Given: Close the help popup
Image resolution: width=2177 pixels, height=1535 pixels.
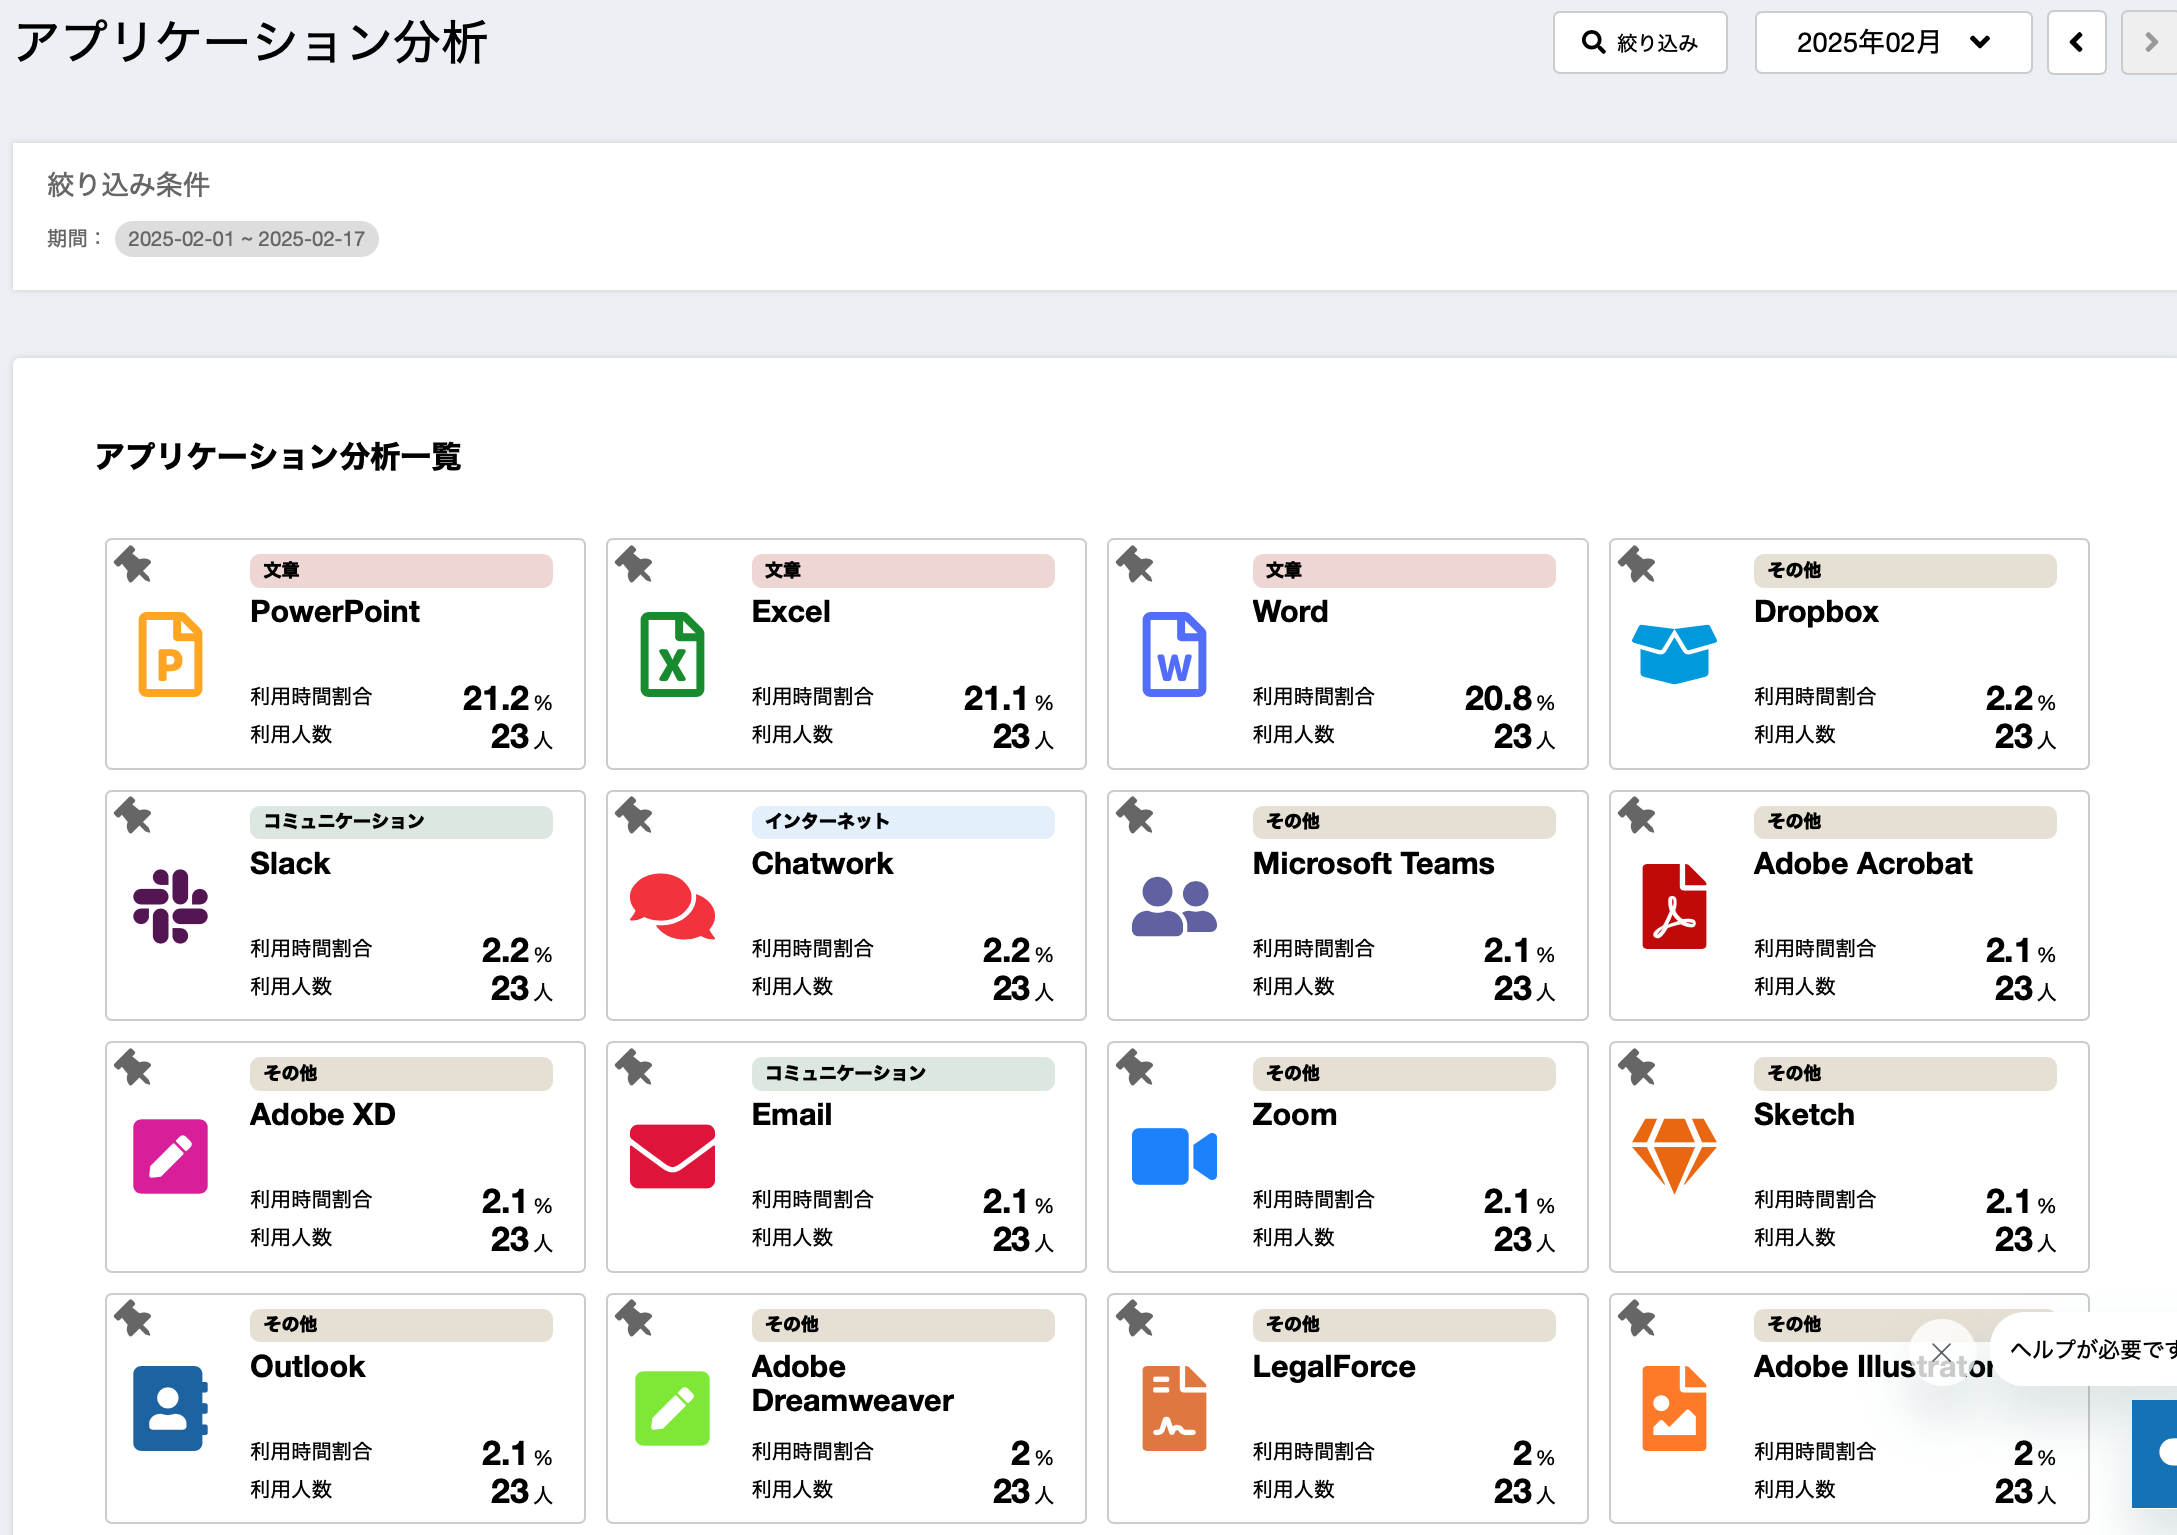Looking at the screenshot, I should [1941, 1352].
